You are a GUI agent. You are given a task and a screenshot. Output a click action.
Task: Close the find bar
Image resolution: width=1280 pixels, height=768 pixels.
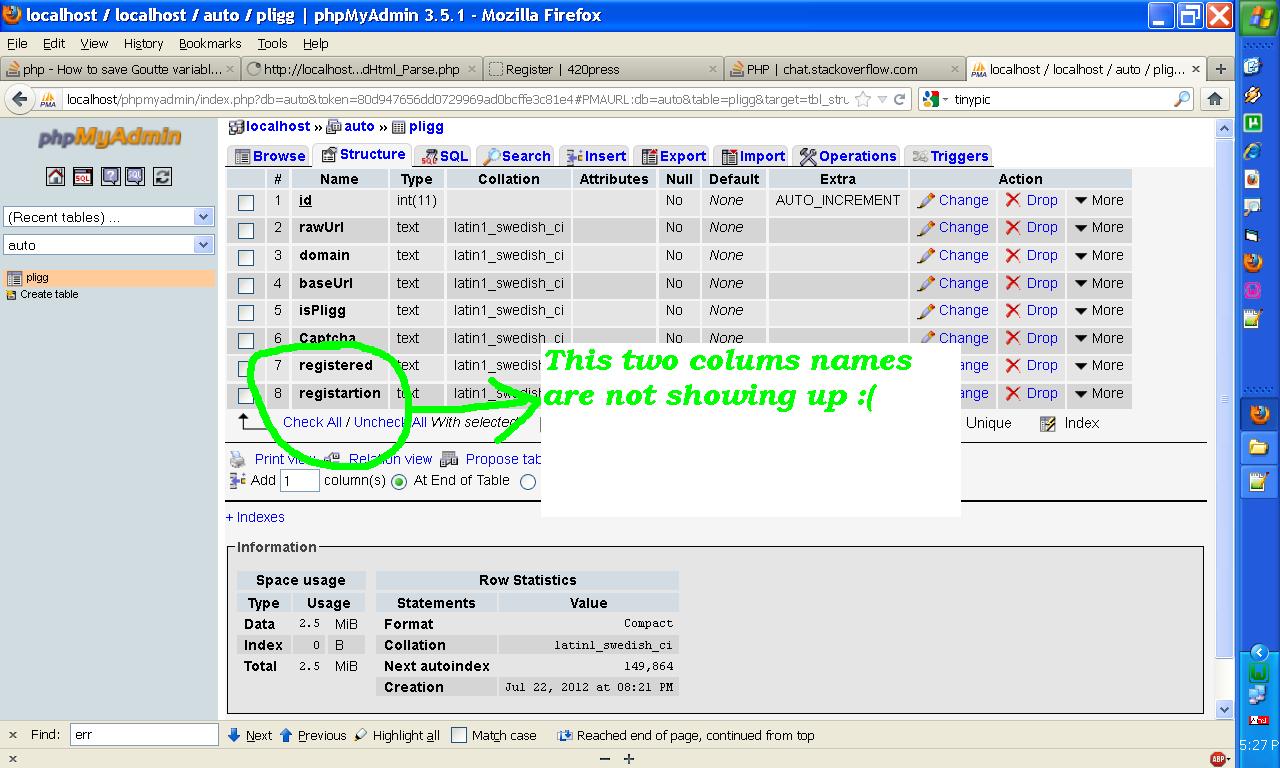[x=12, y=735]
